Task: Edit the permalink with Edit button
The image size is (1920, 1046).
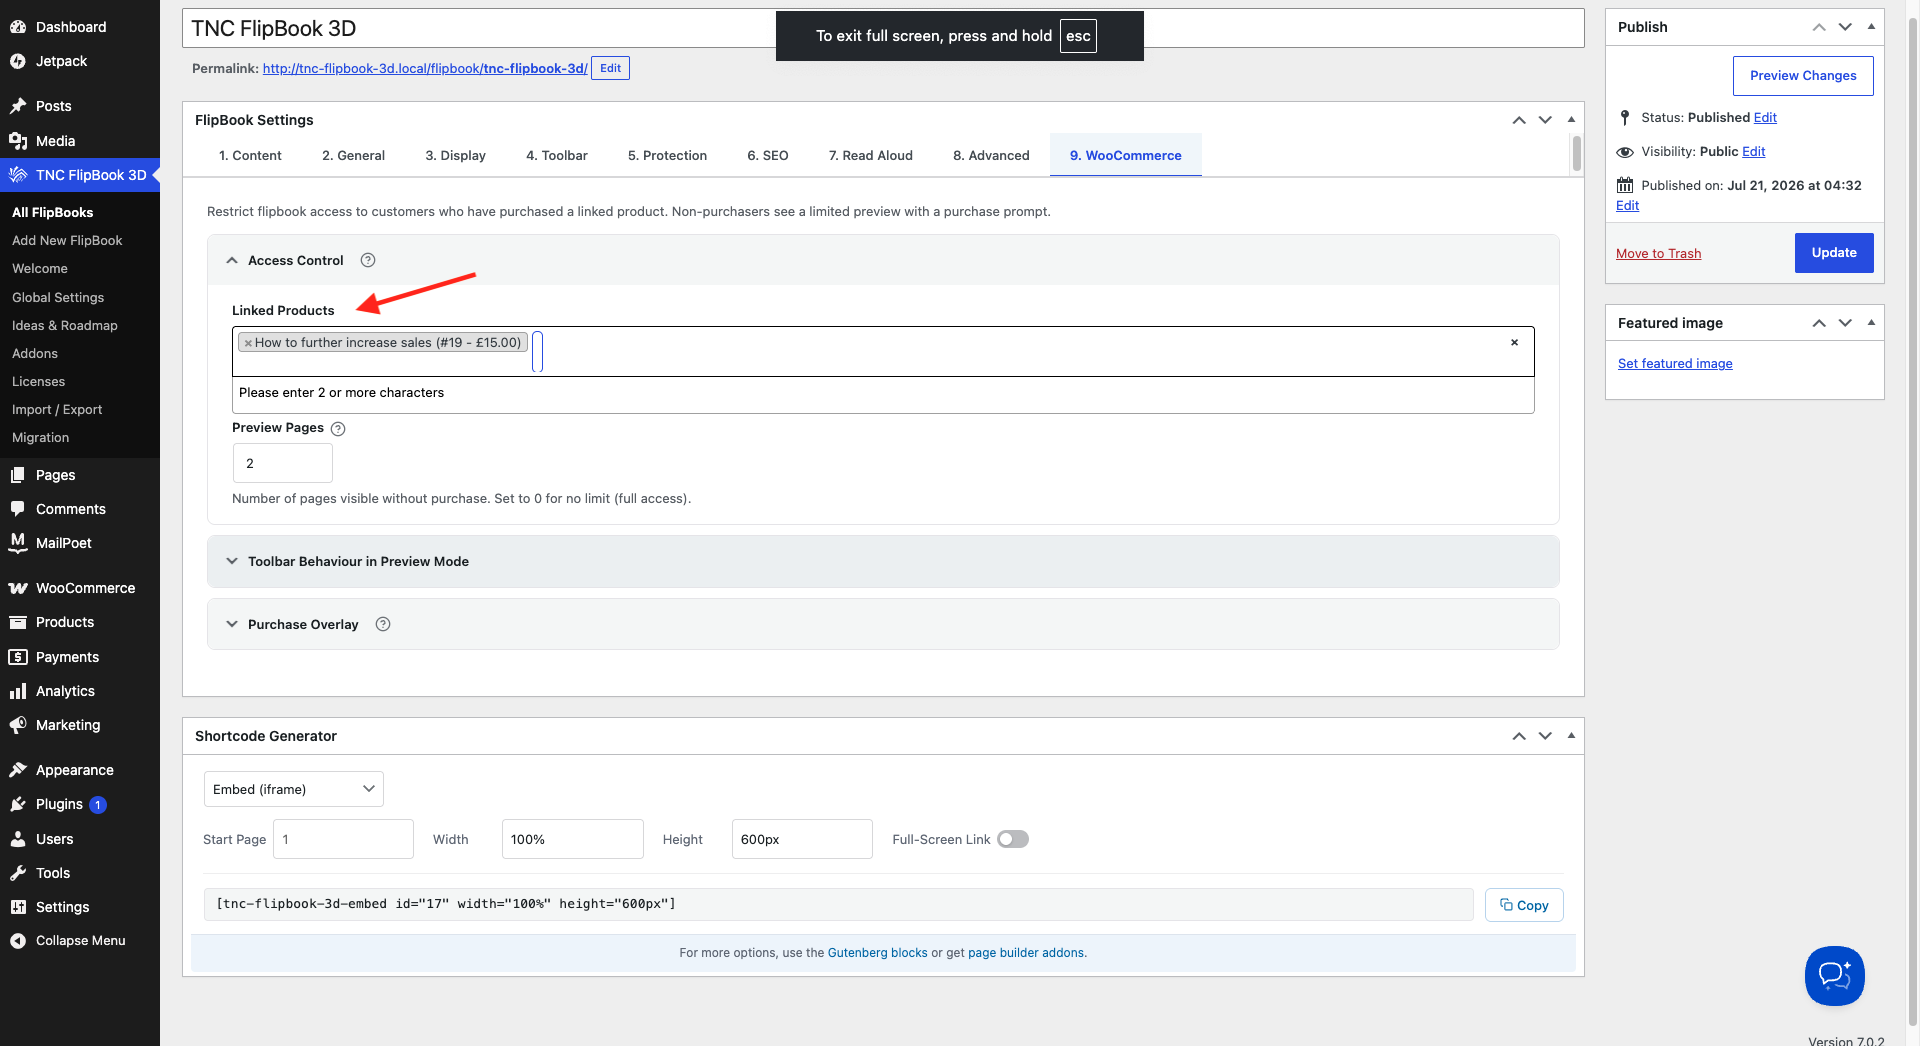Action: (610, 68)
